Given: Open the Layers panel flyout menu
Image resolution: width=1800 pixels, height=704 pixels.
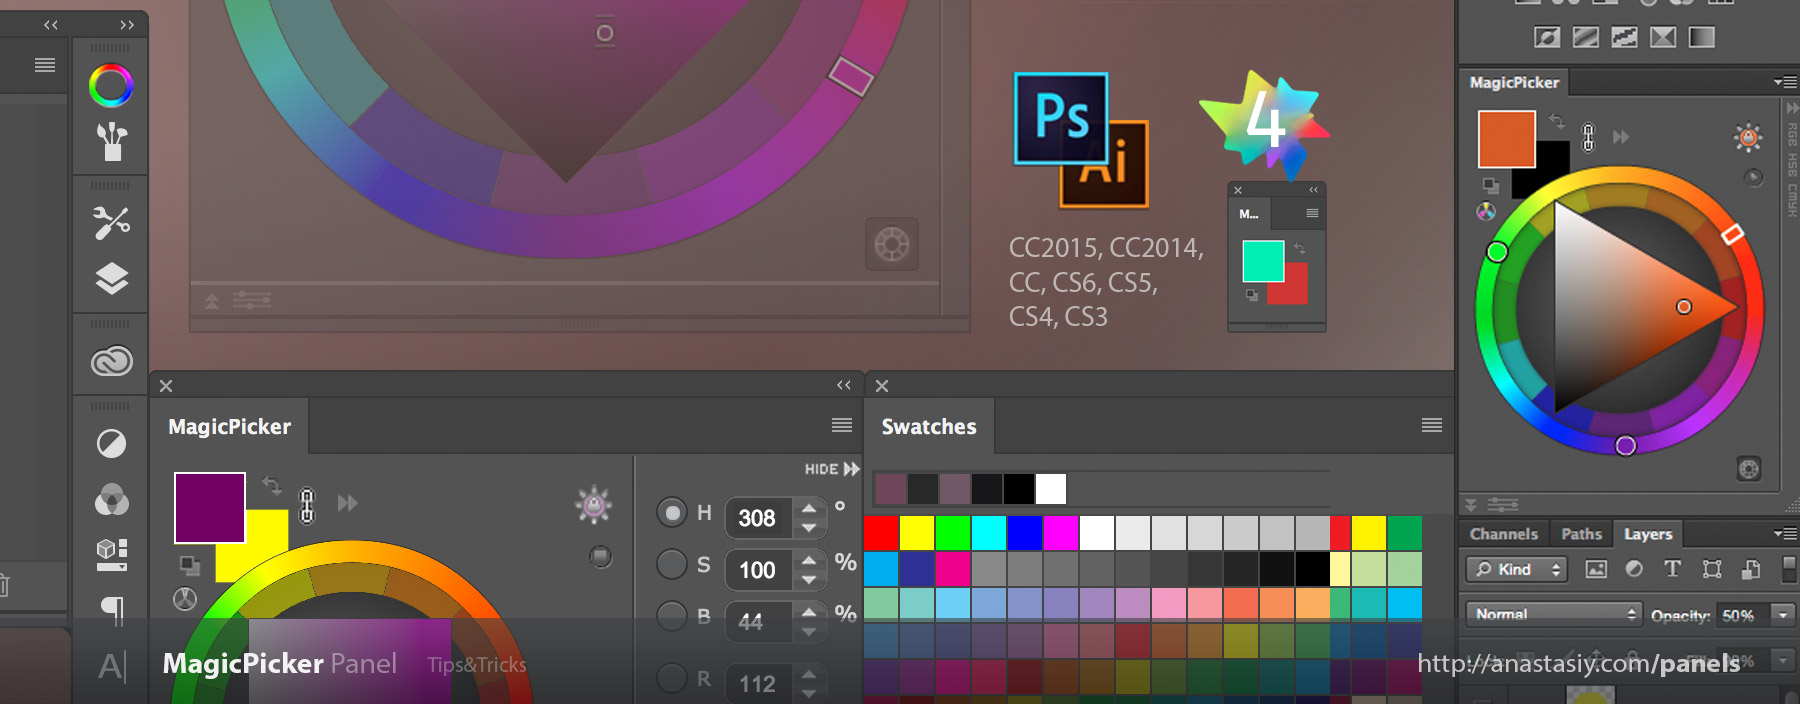Looking at the screenshot, I should 1785,534.
